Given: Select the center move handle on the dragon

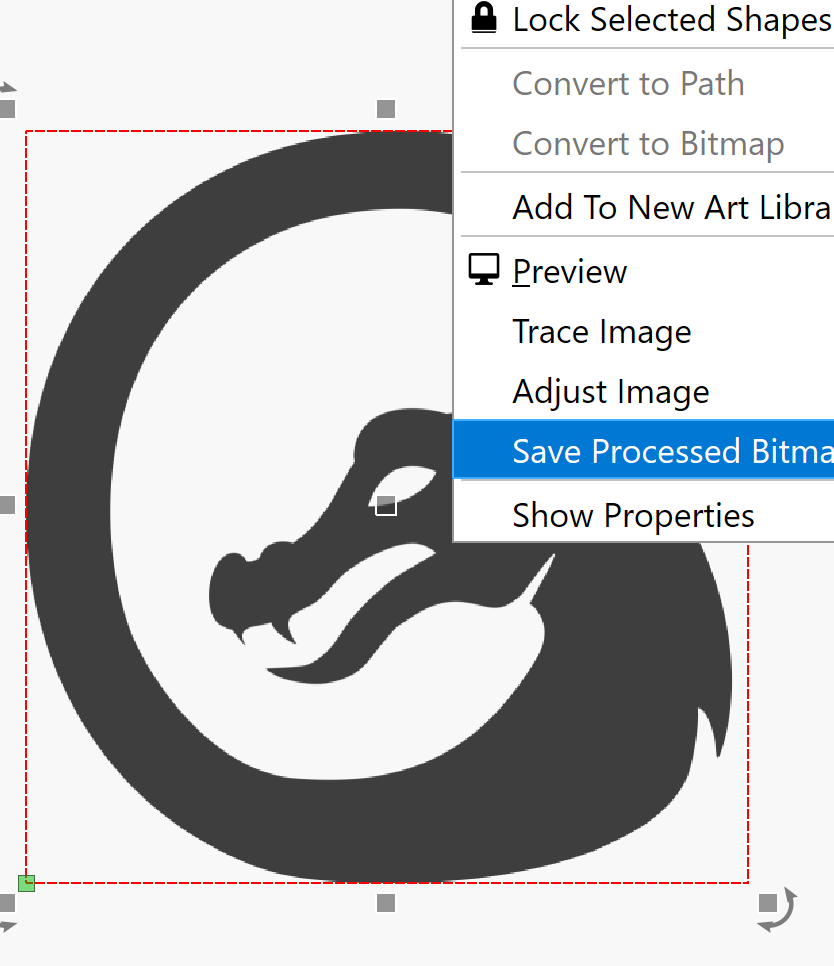Looking at the screenshot, I should click(x=386, y=506).
